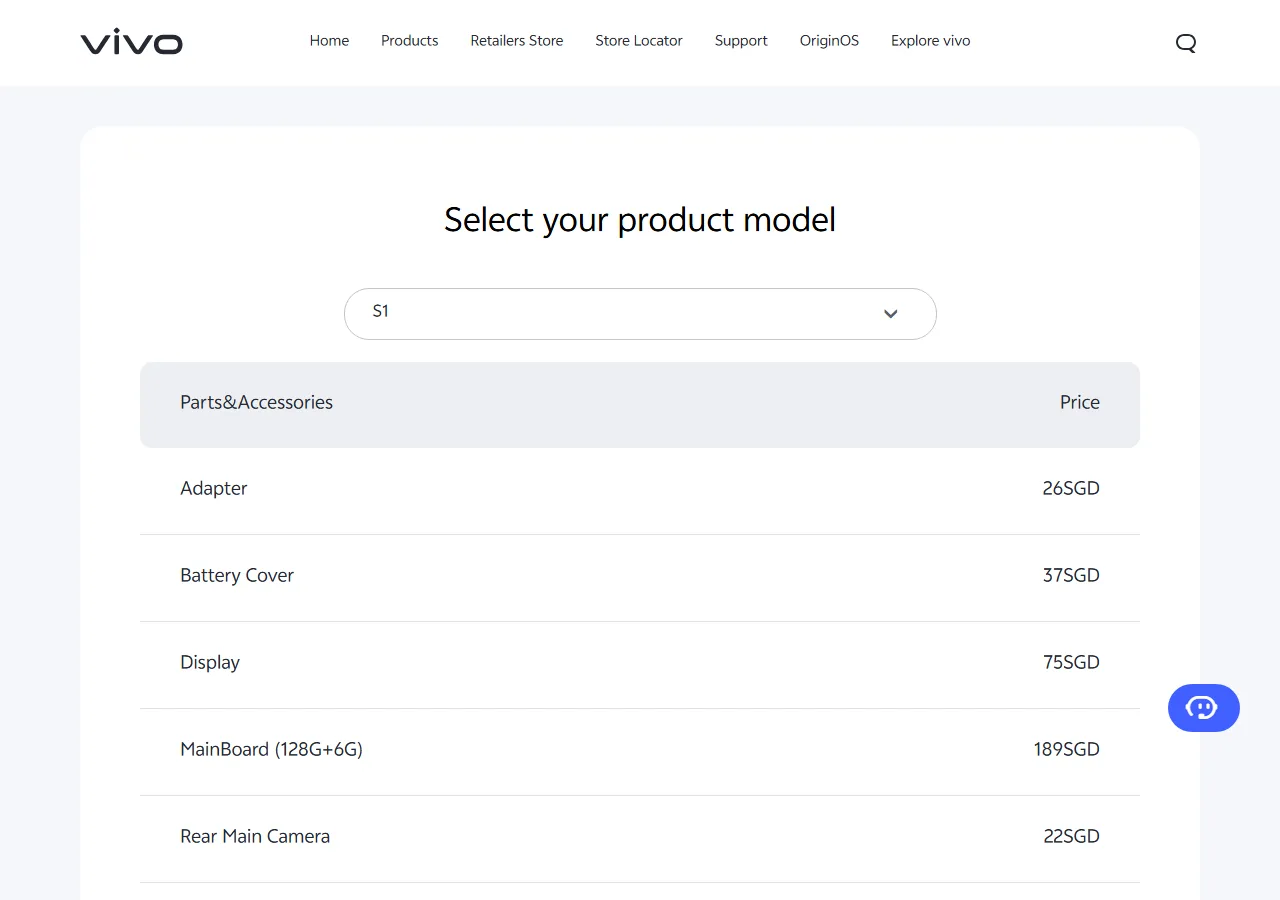Click the 75SGD price value
The width and height of the screenshot is (1280, 900).
(1071, 663)
